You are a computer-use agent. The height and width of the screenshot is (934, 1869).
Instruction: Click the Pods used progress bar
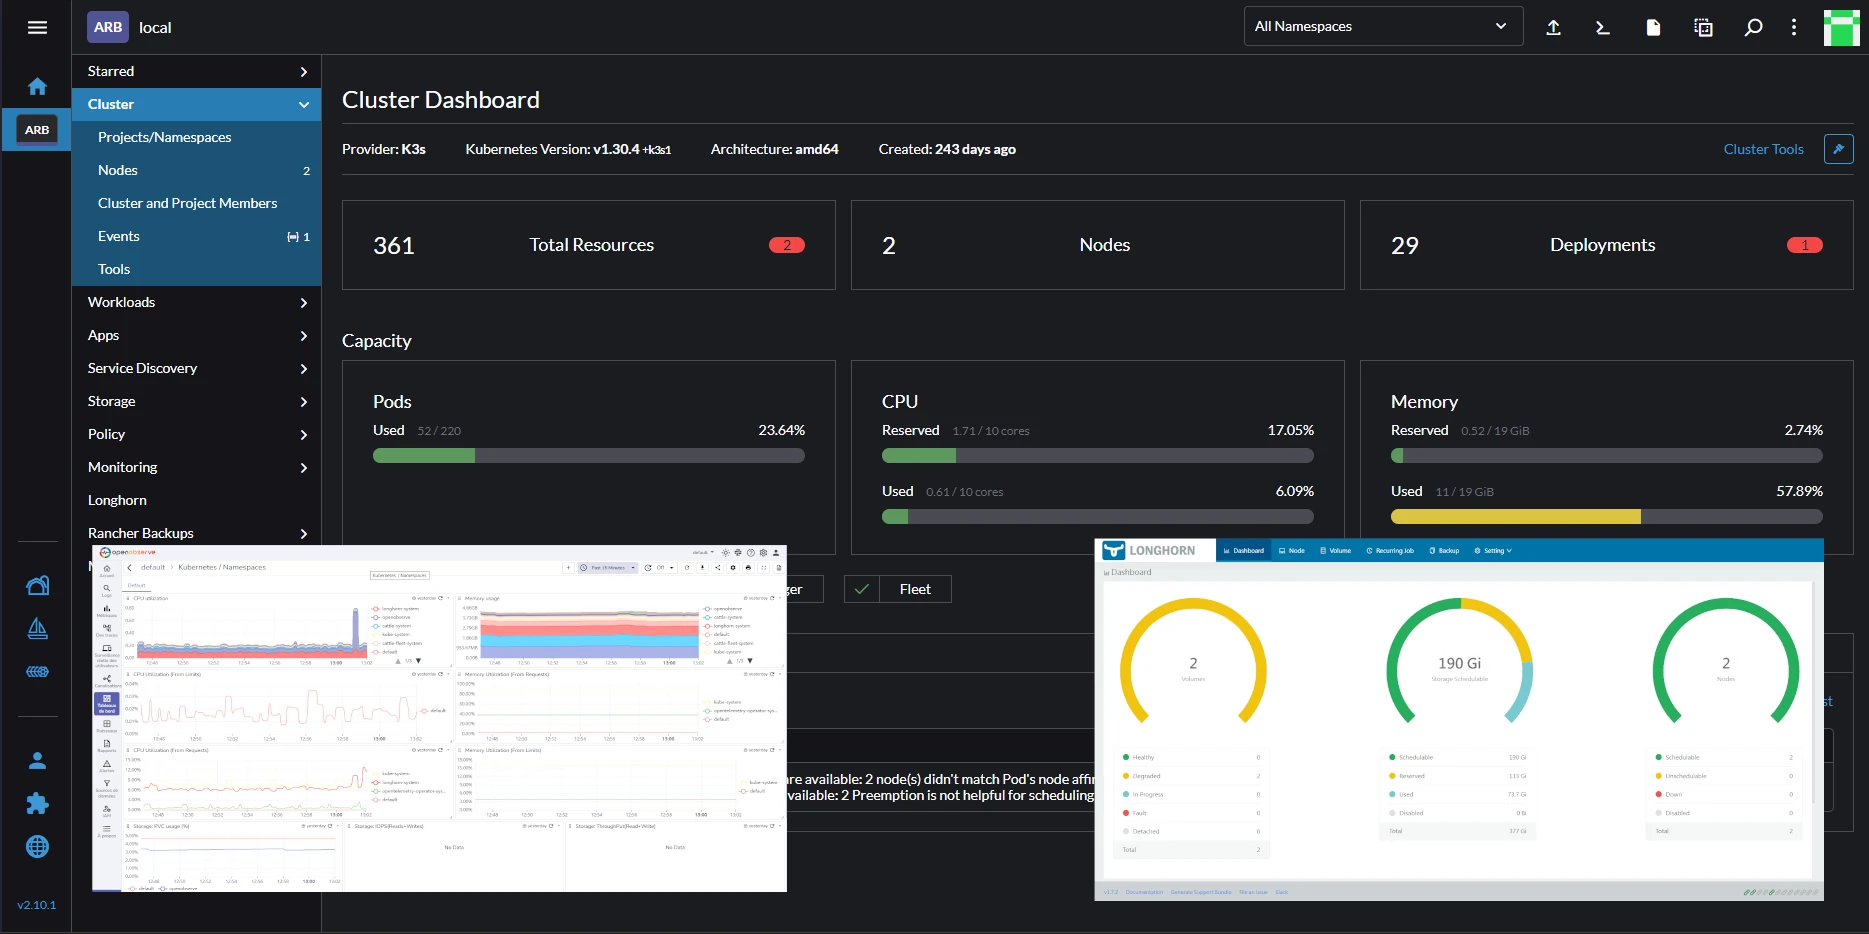point(589,456)
